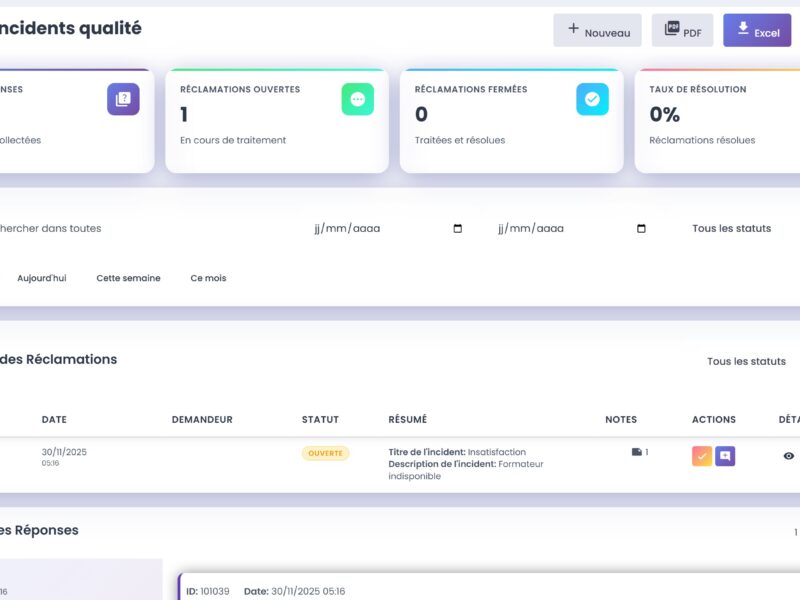Click the search input field
This screenshot has height=600, width=800.
pos(100,228)
